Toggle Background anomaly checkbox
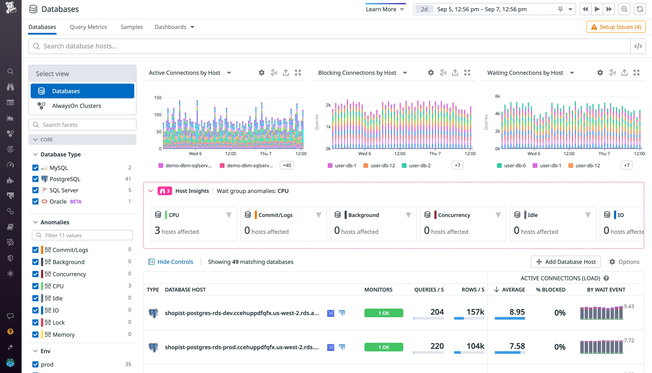The image size is (652, 373). pos(35,262)
